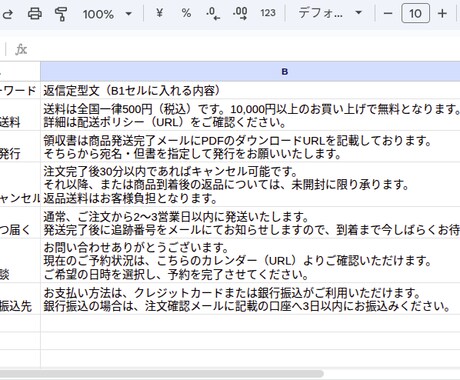Viewport: 460px width, 380px height.
Task: Select column A cell ending 発行
Action: pyautogui.click(x=20, y=146)
